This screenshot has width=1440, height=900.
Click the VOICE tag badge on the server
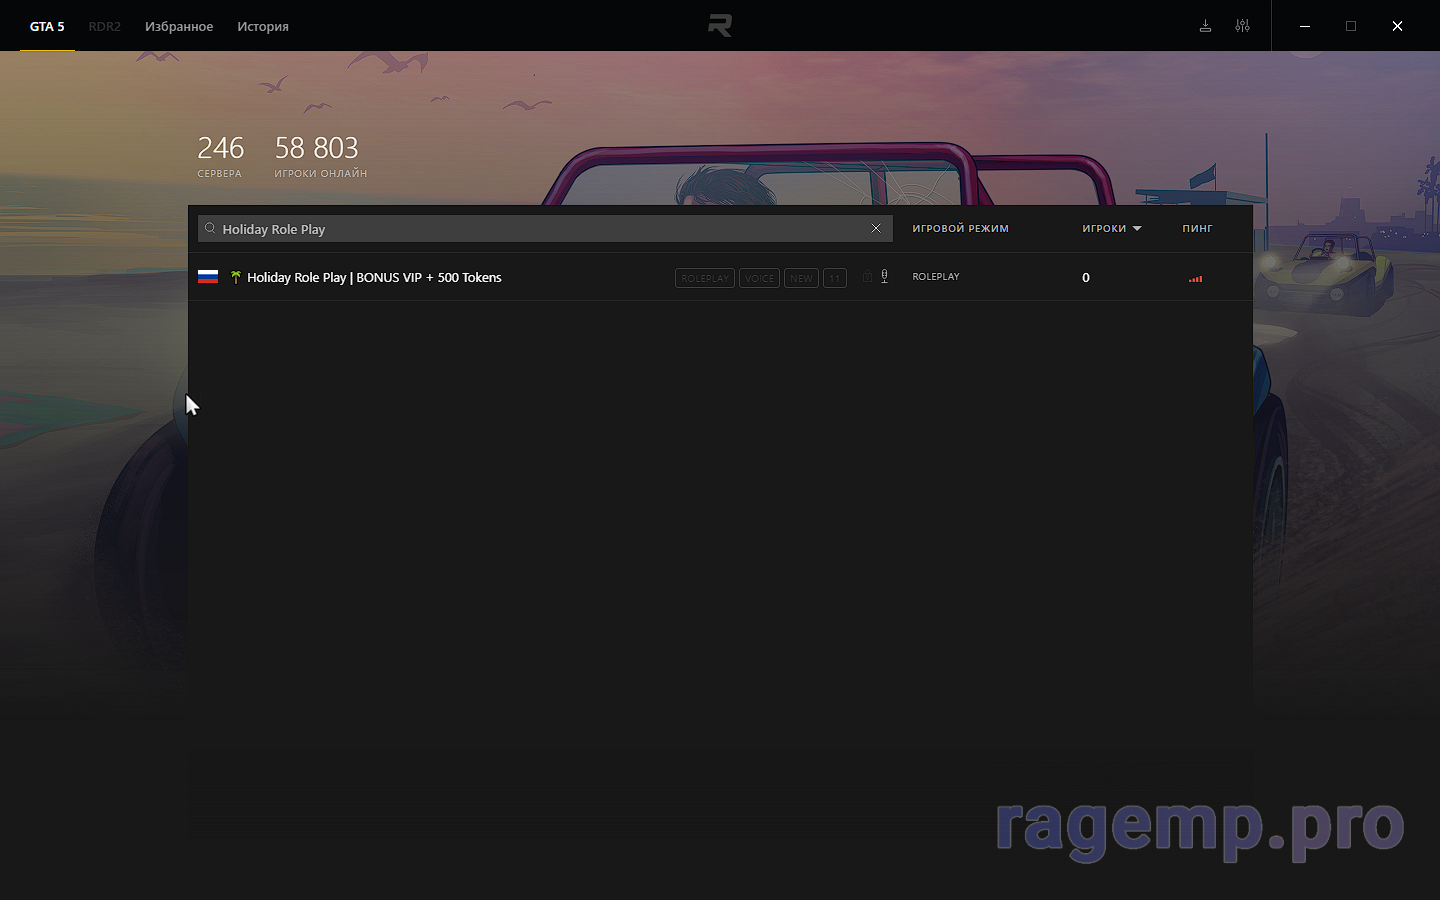[759, 278]
